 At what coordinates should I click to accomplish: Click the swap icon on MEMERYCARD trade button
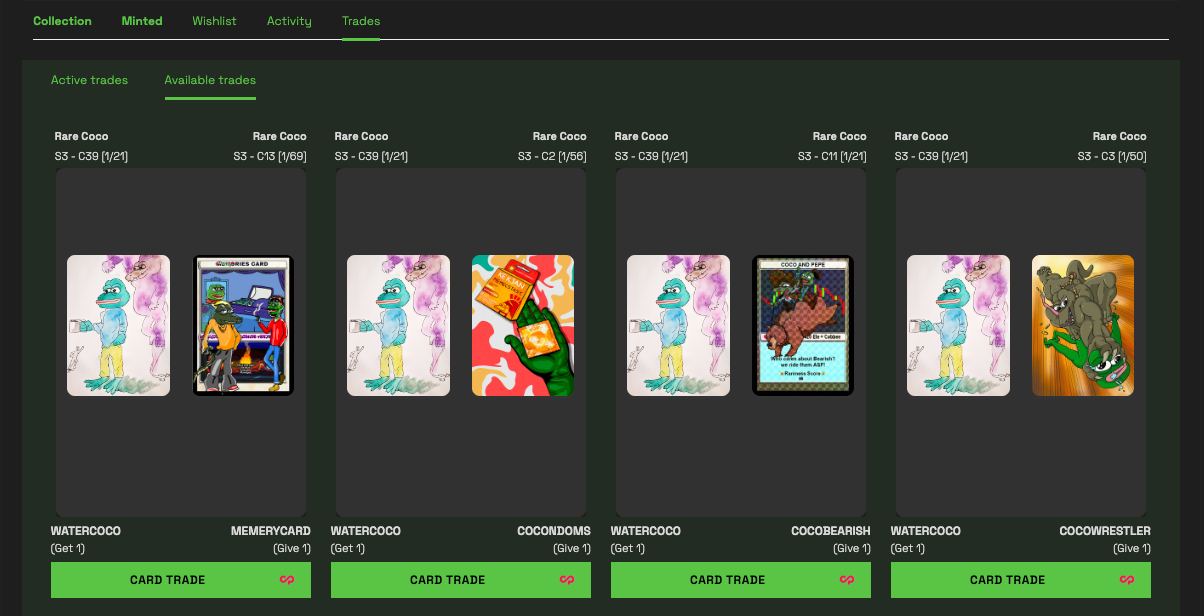click(287, 580)
